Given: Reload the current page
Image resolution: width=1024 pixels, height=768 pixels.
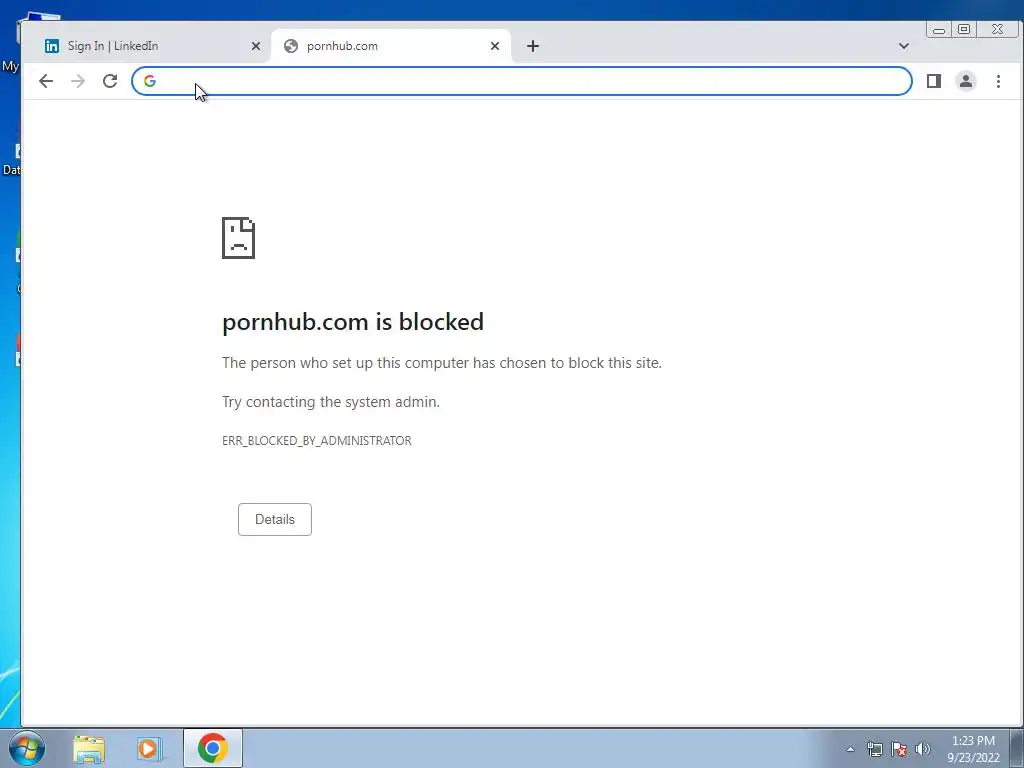Looking at the screenshot, I should tap(110, 81).
